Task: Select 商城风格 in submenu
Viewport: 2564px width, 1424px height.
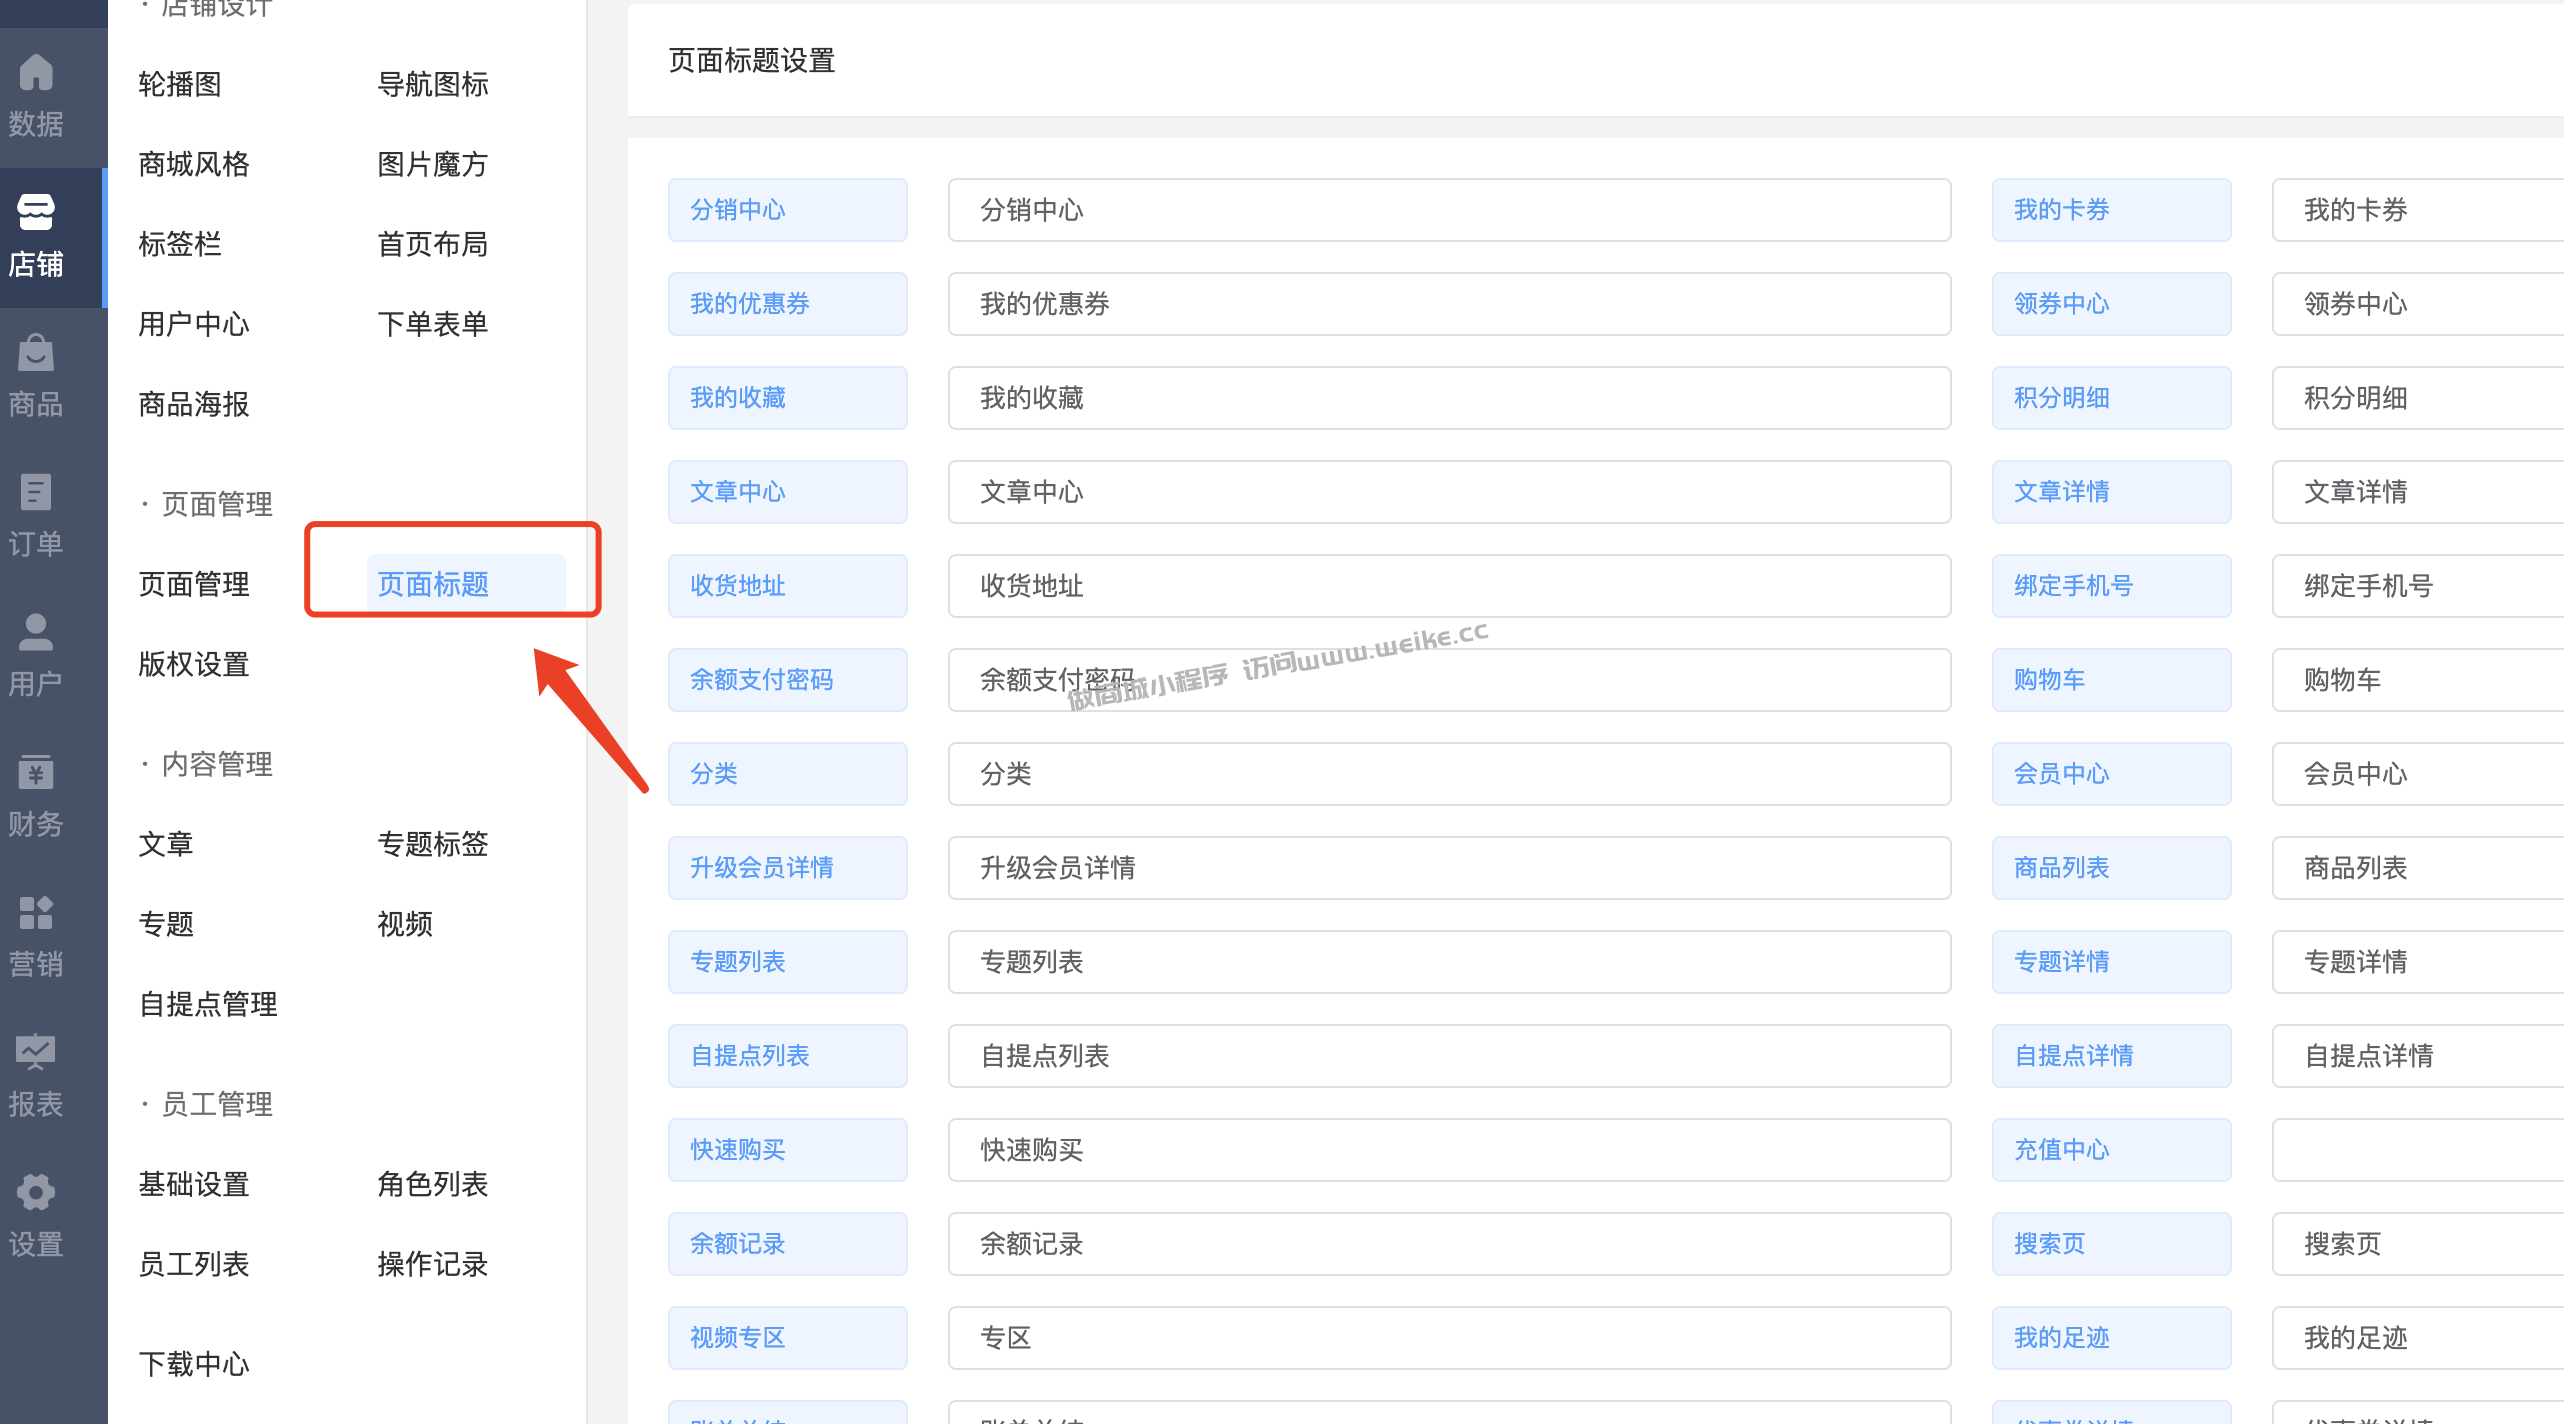Action: pos(194,164)
